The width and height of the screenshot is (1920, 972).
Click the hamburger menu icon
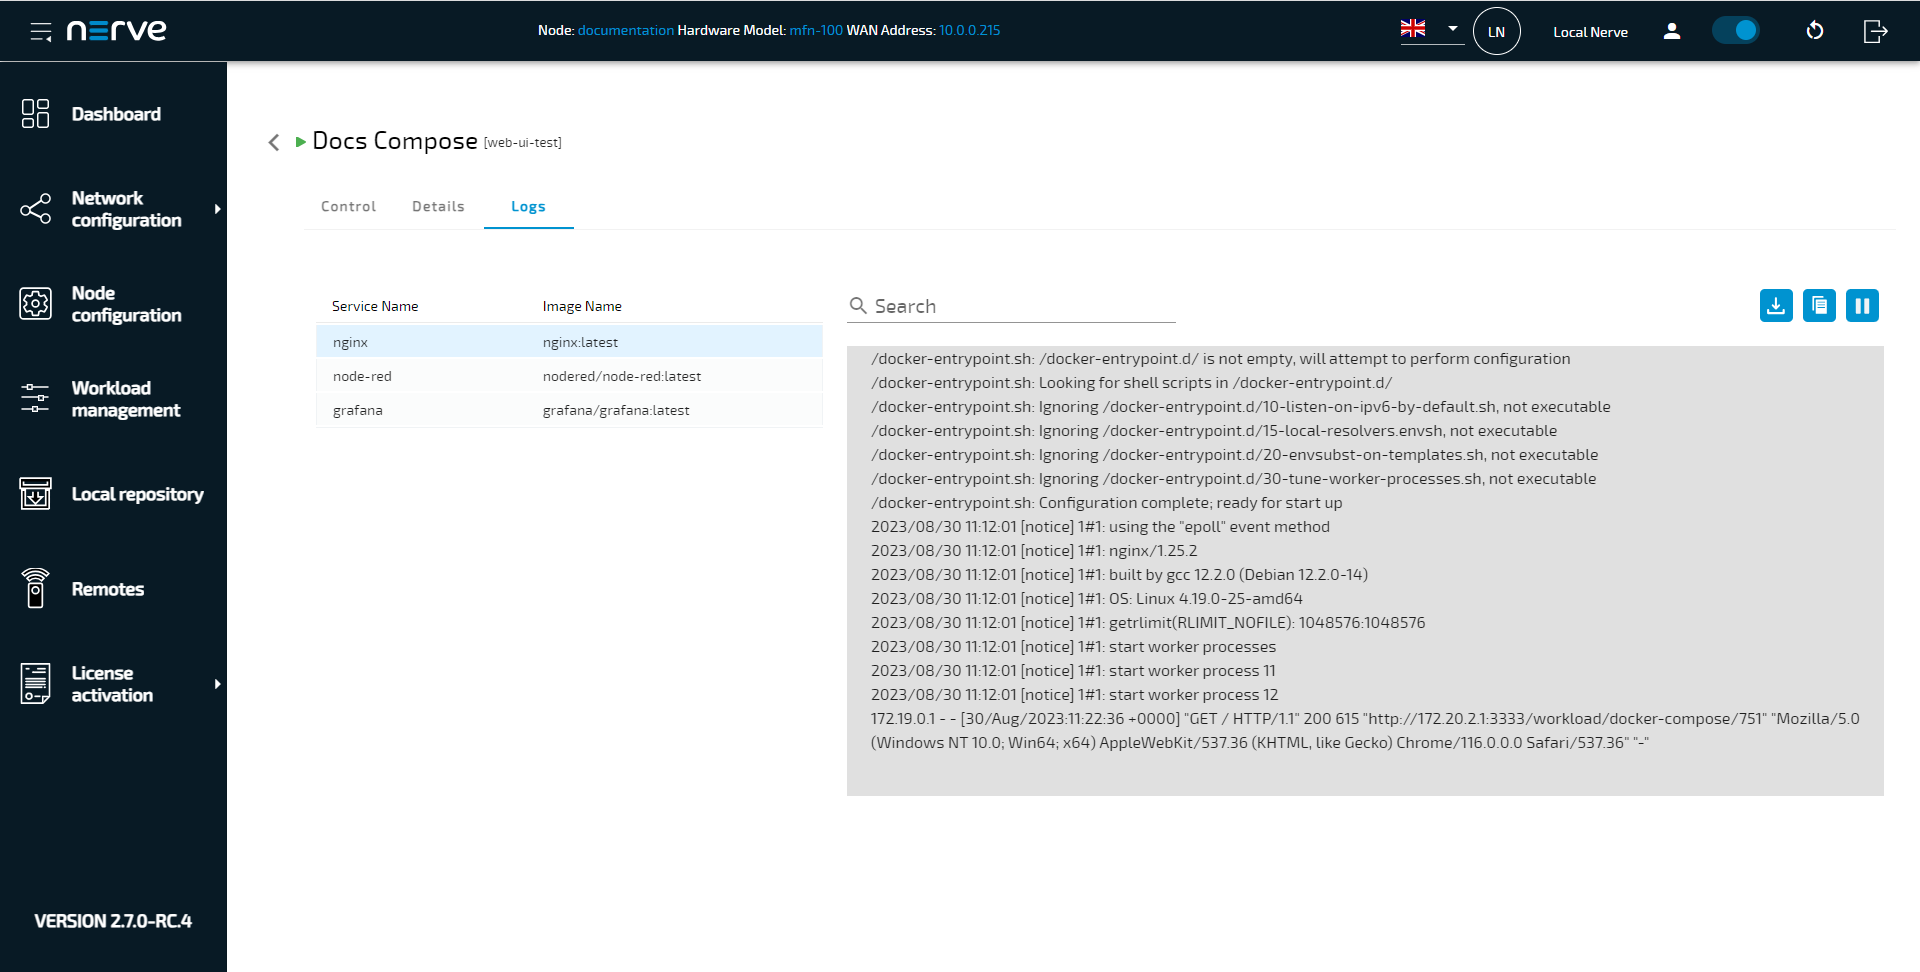click(41, 31)
